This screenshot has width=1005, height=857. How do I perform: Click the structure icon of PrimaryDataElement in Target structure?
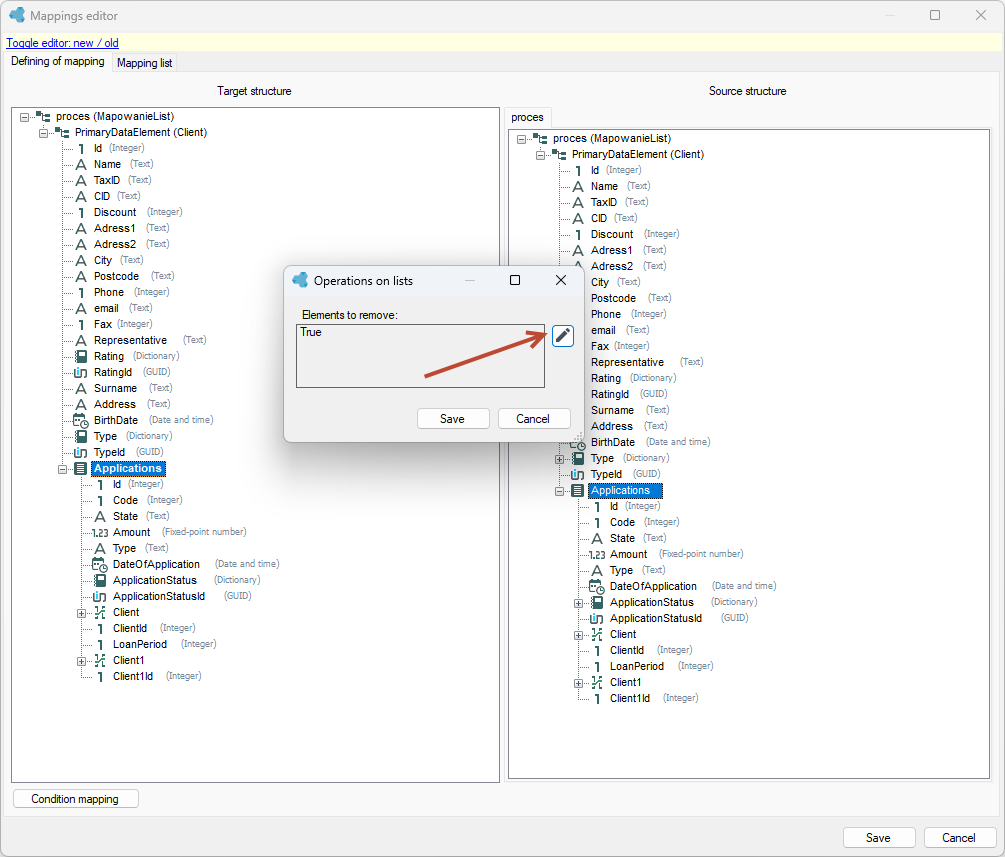click(x=62, y=133)
